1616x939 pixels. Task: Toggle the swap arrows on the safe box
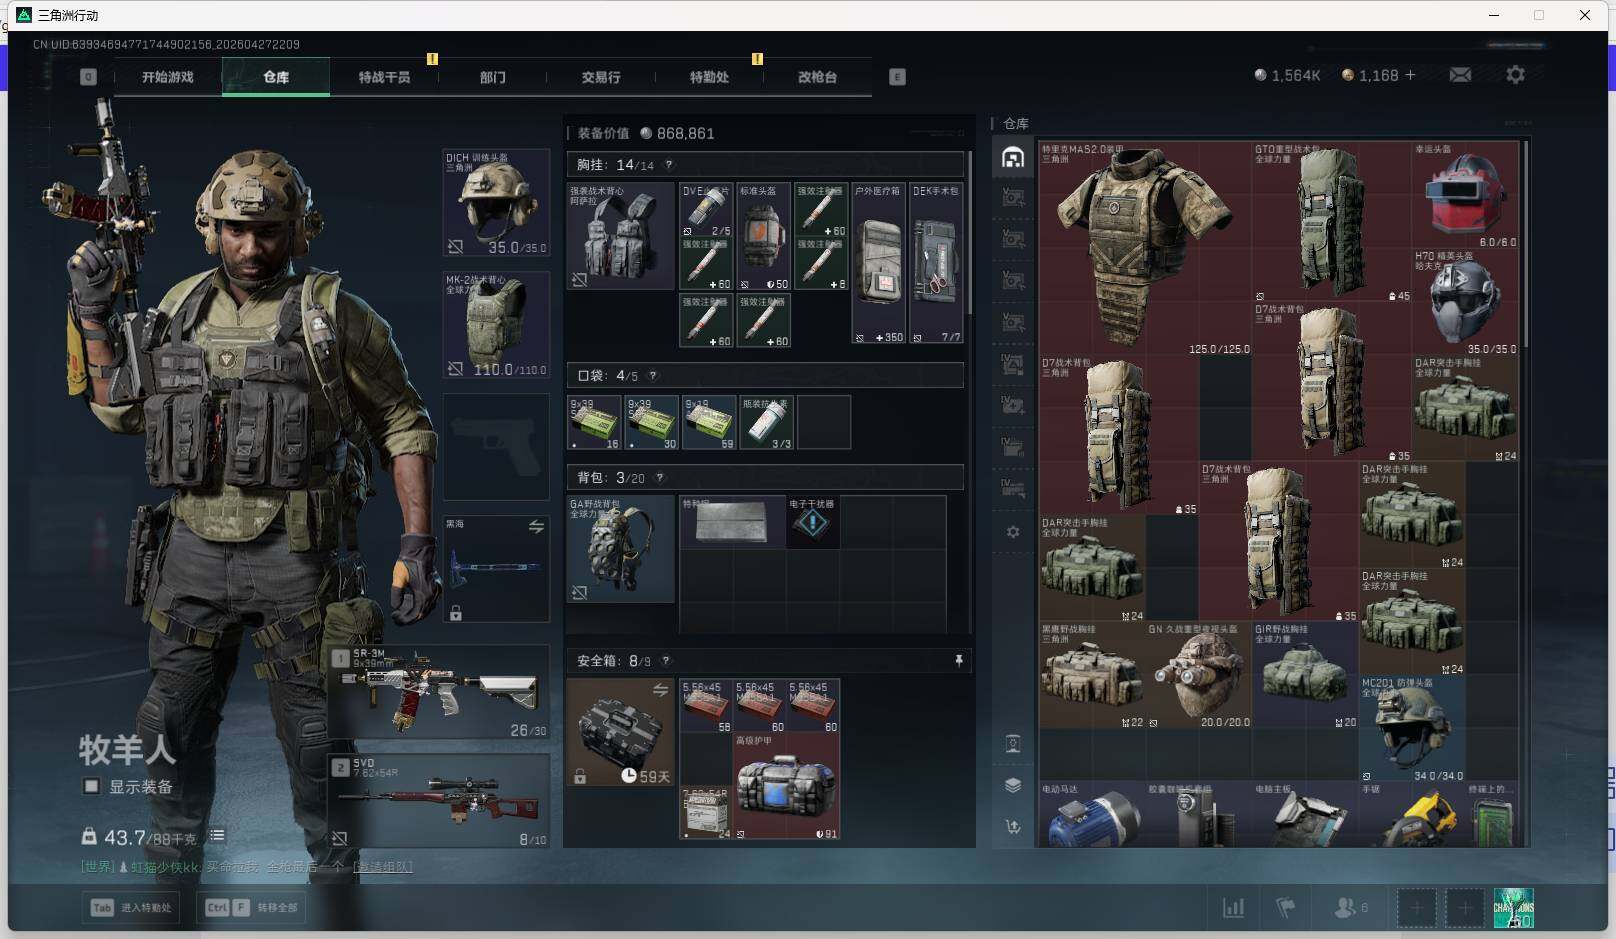coord(660,690)
